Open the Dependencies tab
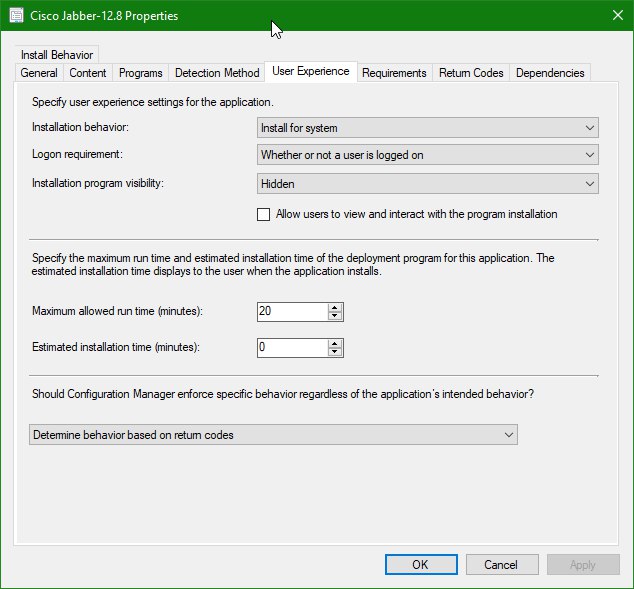This screenshot has width=634, height=589. tap(550, 73)
